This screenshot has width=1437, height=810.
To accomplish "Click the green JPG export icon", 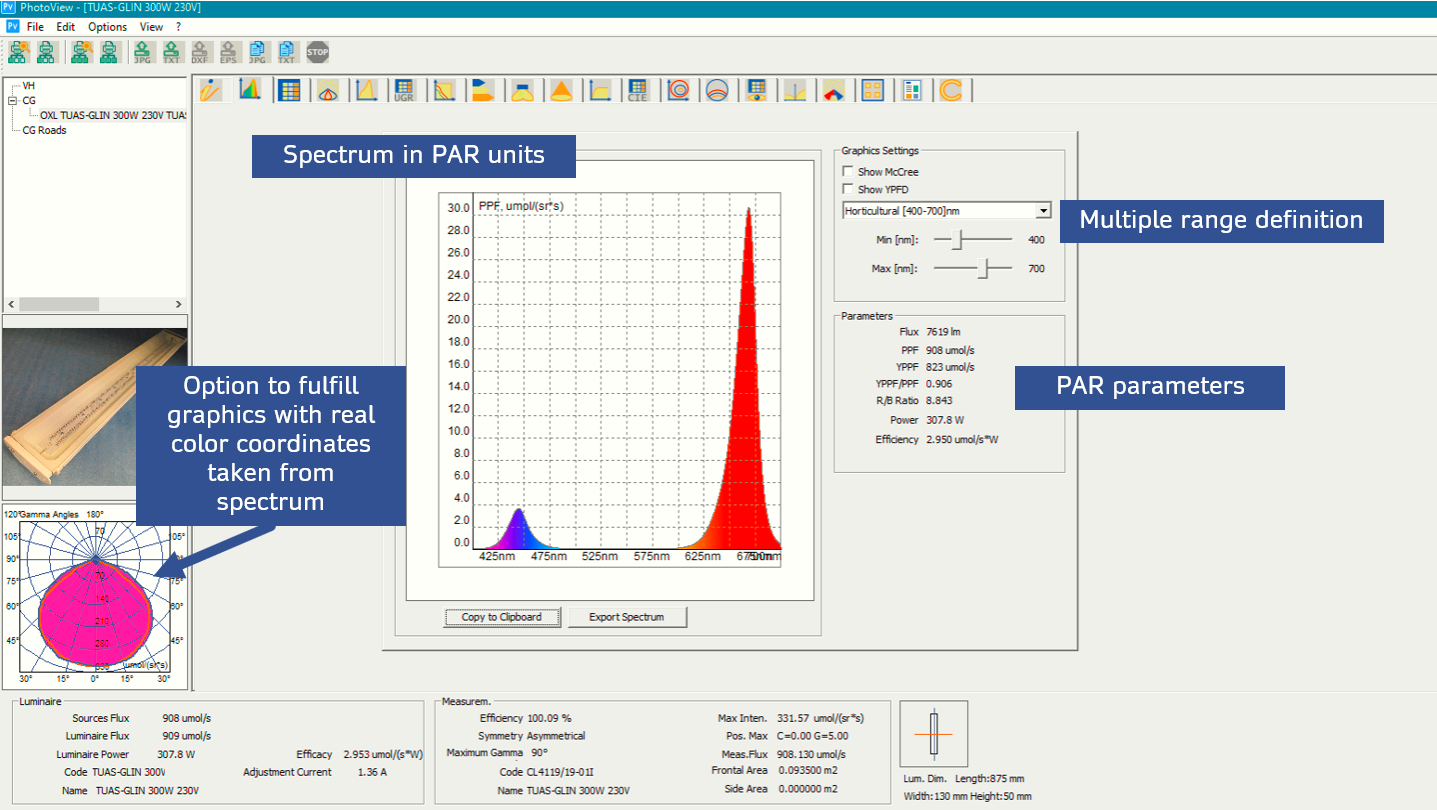I will tap(143, 52).
